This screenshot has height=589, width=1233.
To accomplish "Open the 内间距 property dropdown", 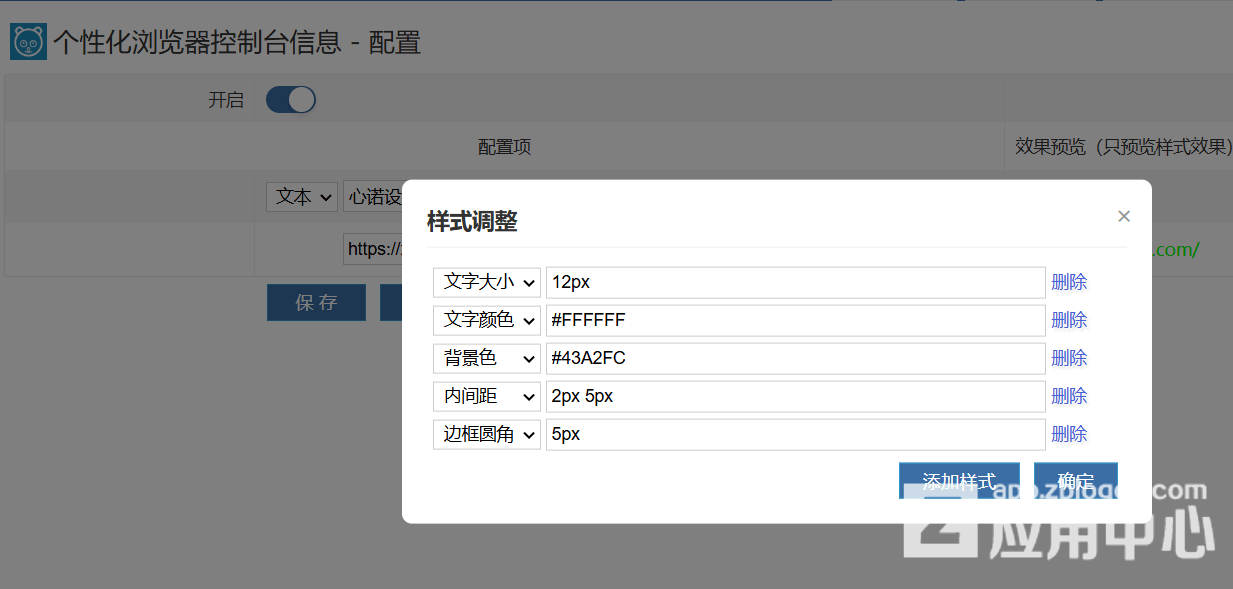I will point(487,396).
